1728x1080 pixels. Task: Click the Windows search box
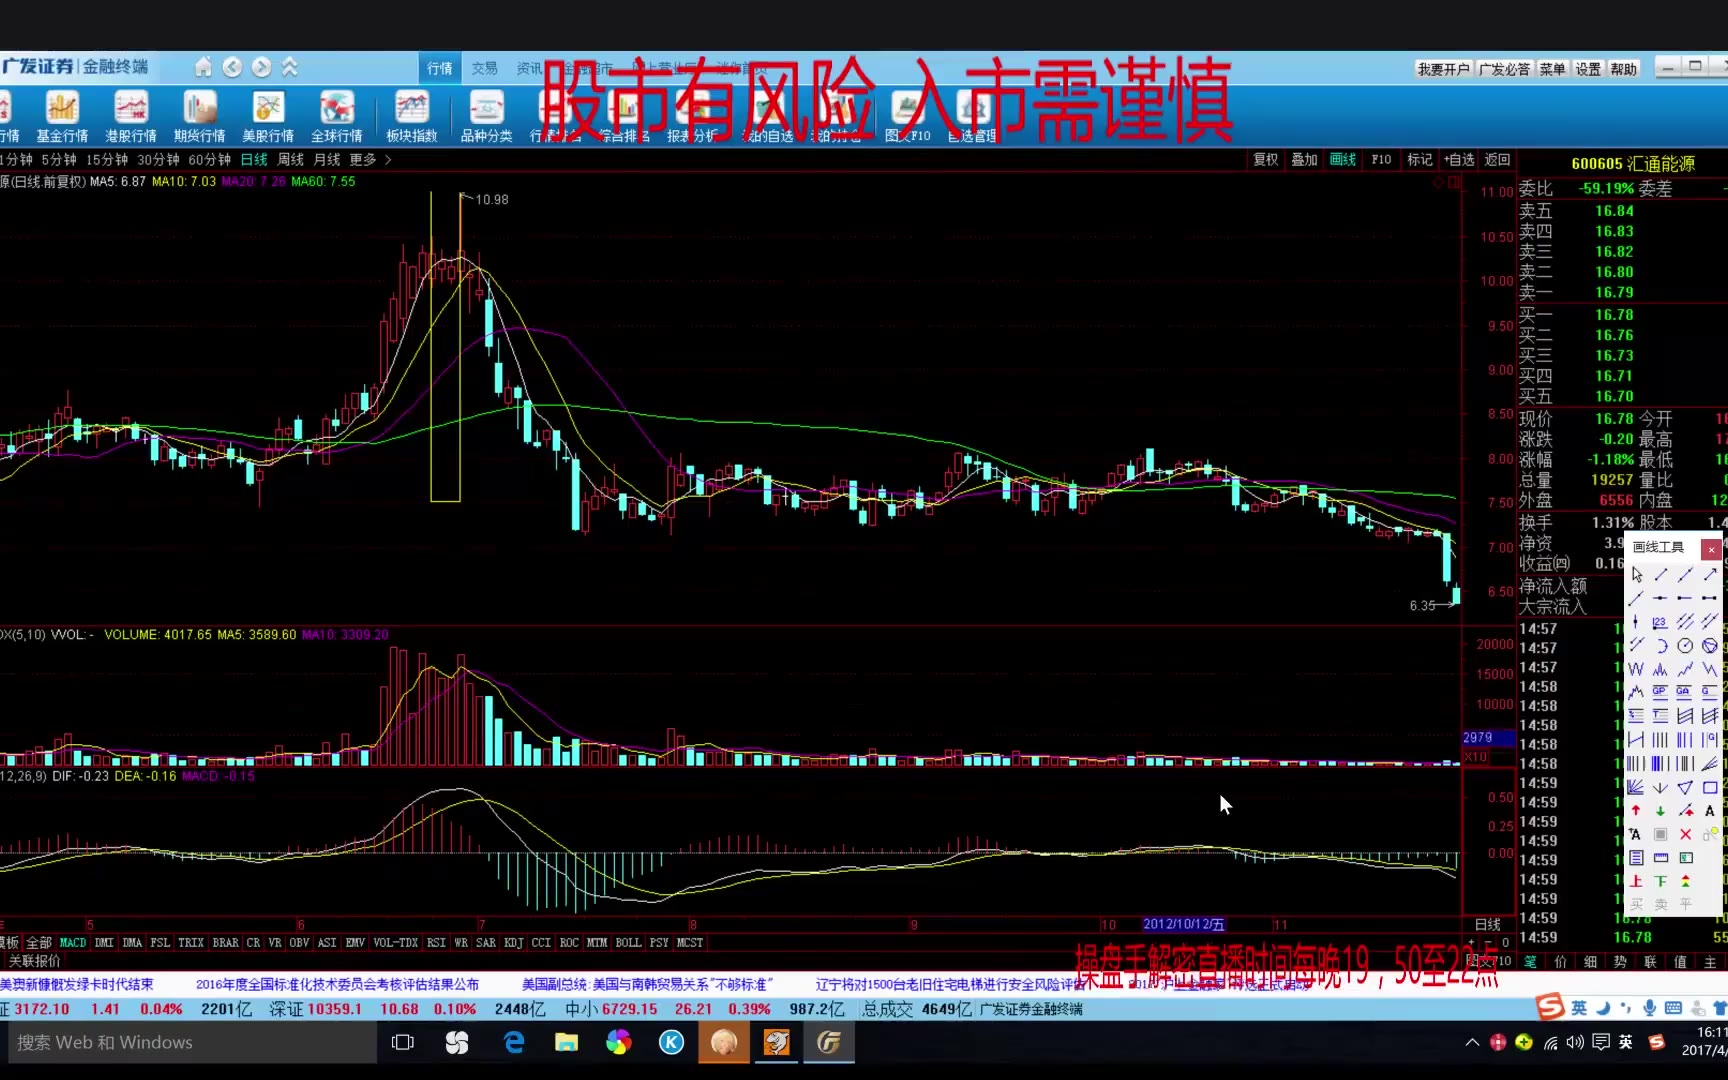190,1042
